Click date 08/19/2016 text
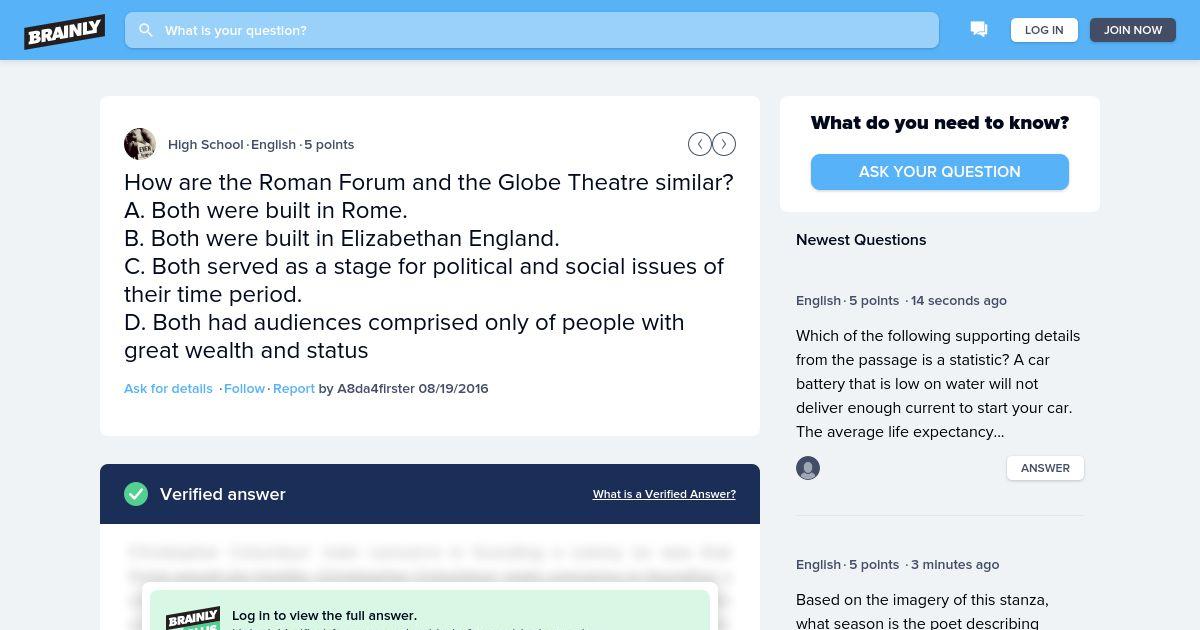This screenshot has height=630, width=1200. 453,388
